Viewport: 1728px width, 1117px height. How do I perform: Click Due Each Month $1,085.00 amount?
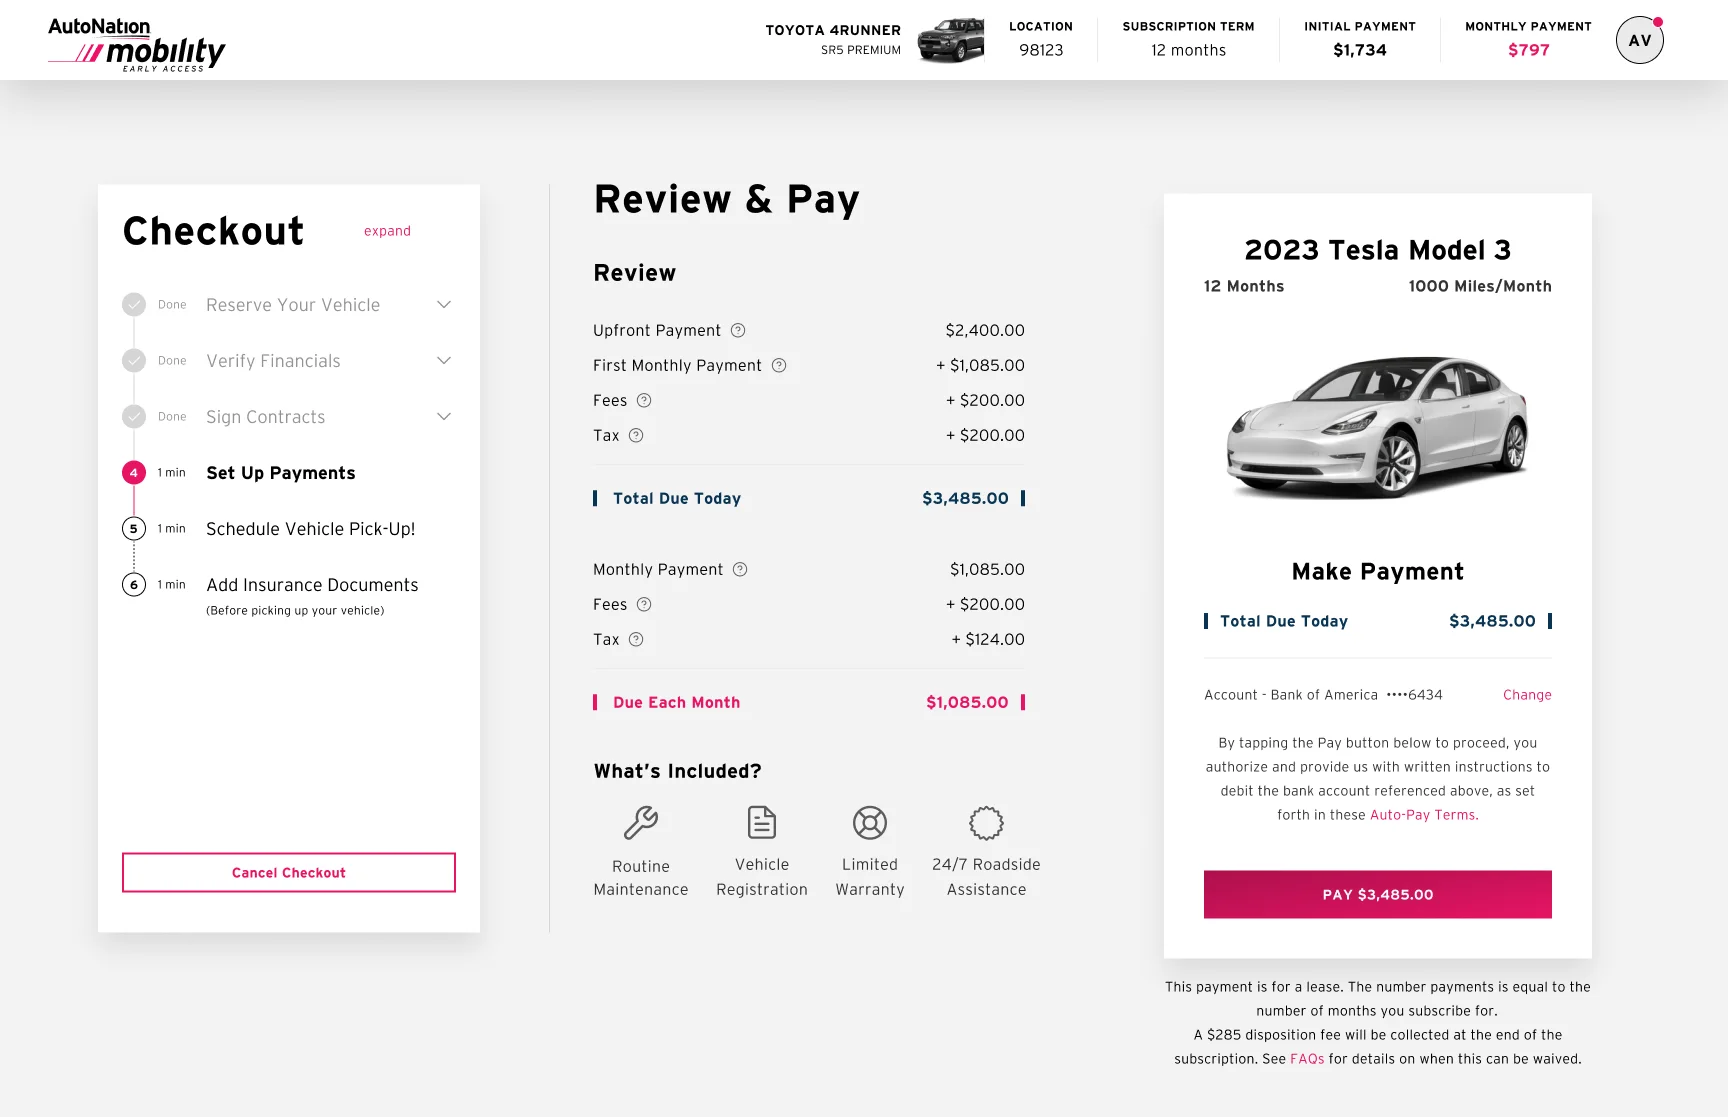[967, 703]
